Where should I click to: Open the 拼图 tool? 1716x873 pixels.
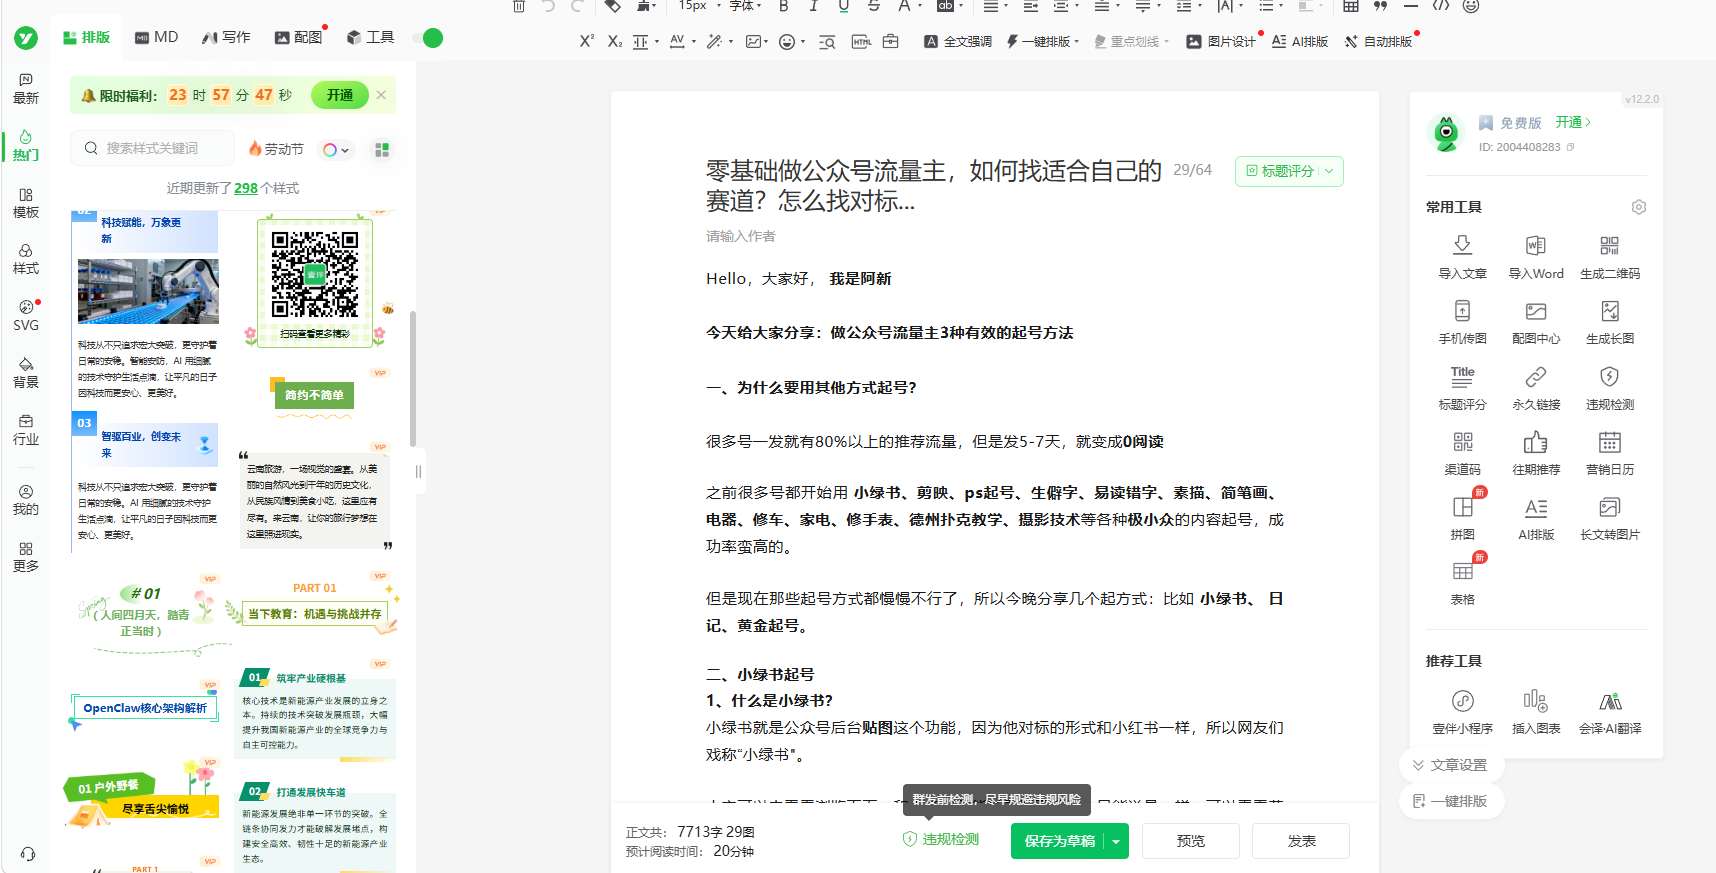1462,517
